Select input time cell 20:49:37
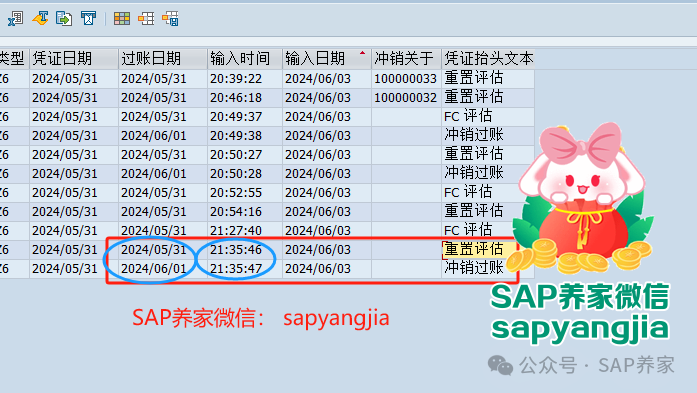Image resolution: width=697 pixels, height=393 pixels. click(245, 117)
